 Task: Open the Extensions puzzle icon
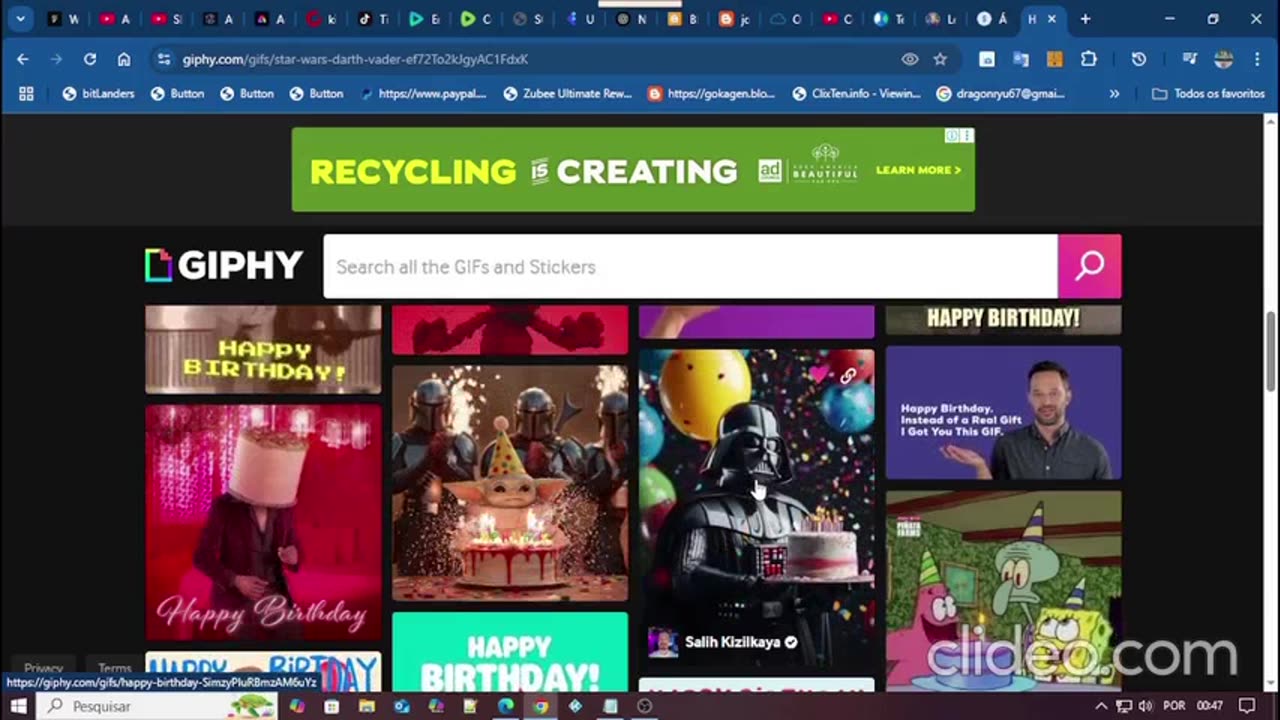coord(1089,59)
